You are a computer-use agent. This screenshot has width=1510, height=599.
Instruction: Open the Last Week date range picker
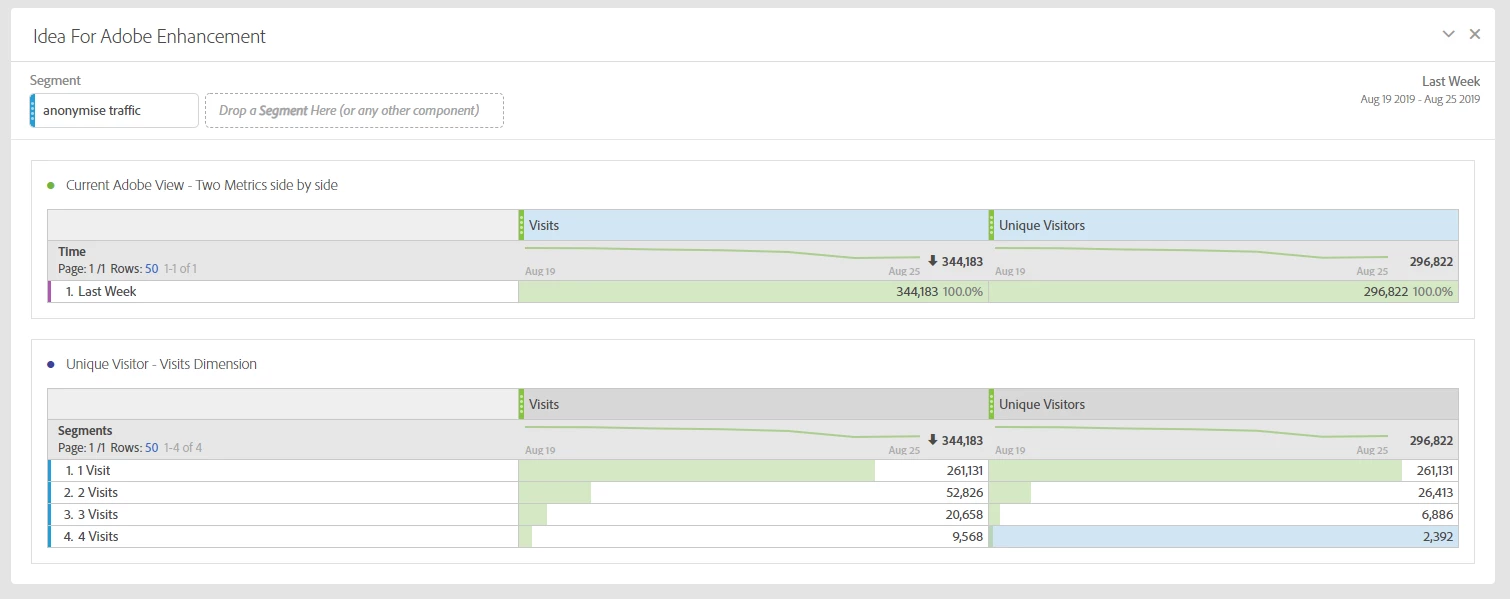[1420, 90]
